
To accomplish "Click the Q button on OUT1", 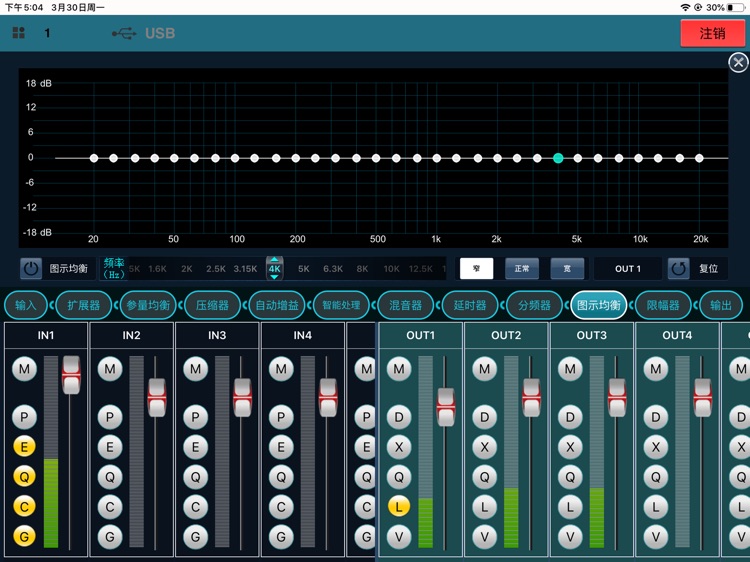I will click(399, 476).
